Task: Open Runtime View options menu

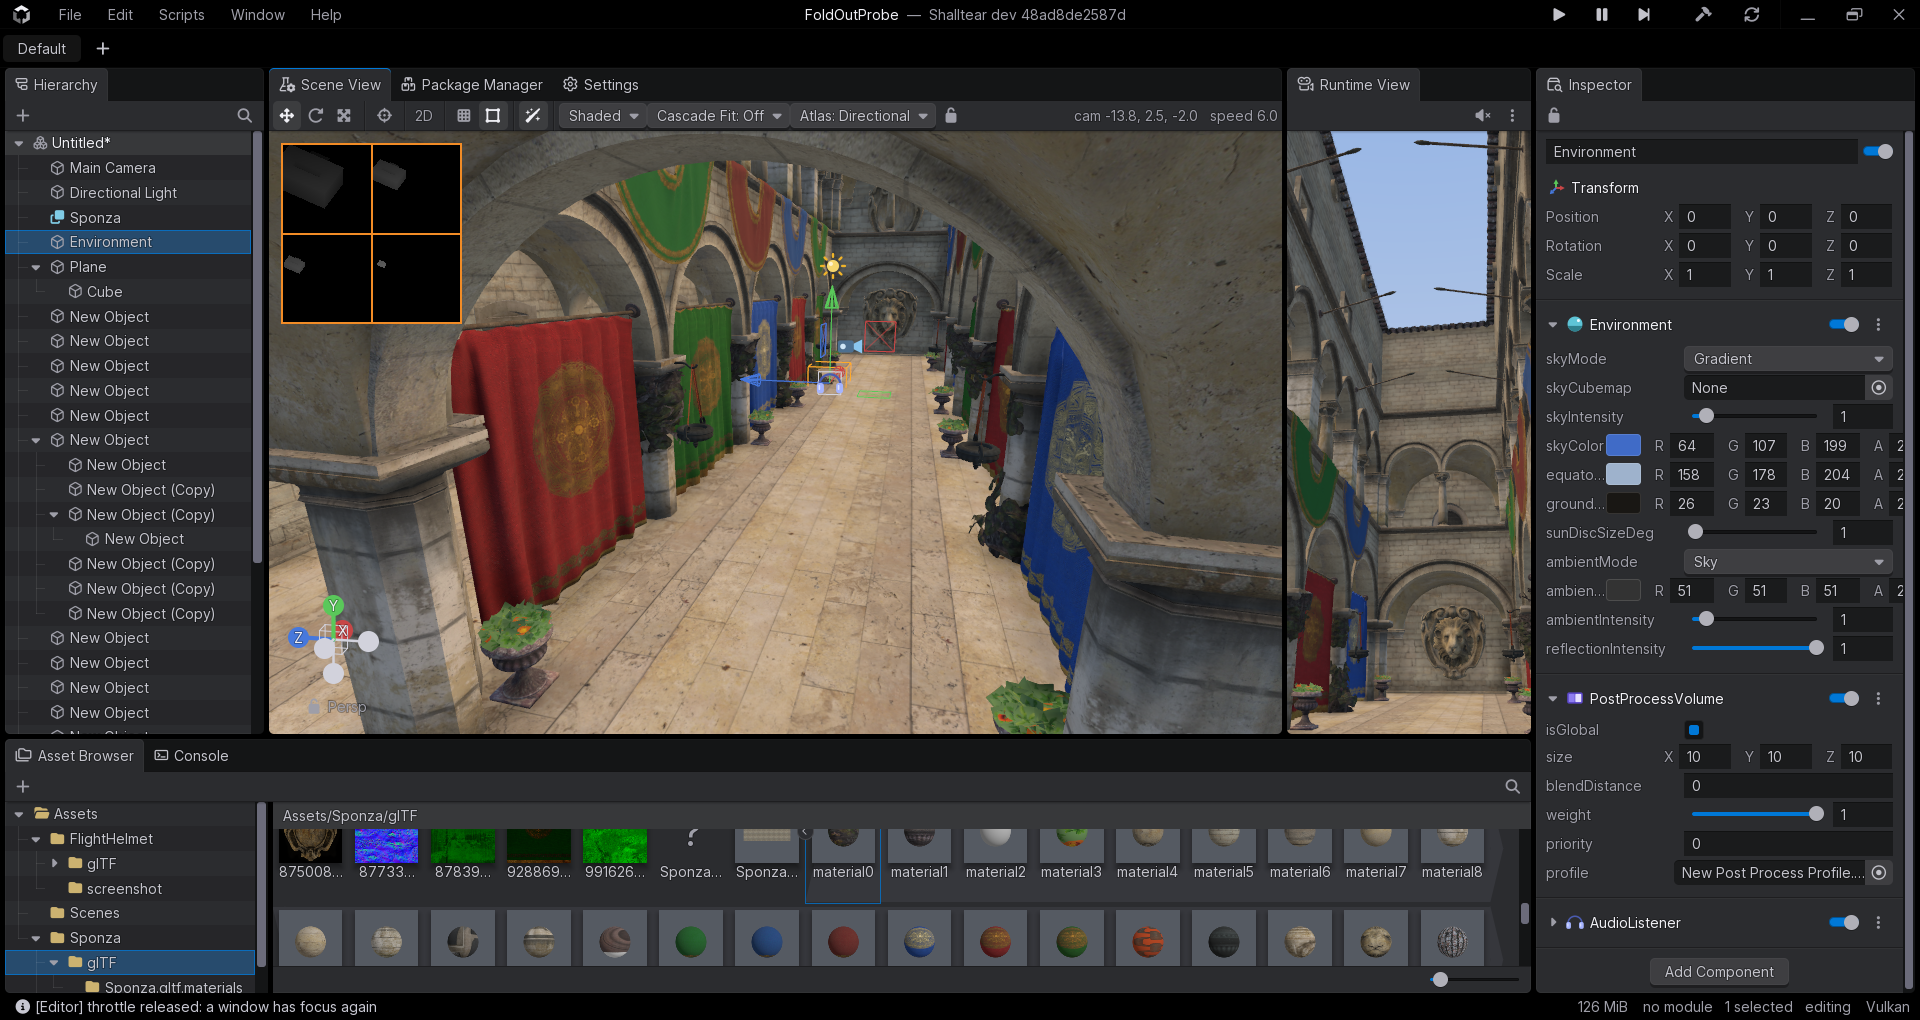Action: point(1512,116)
